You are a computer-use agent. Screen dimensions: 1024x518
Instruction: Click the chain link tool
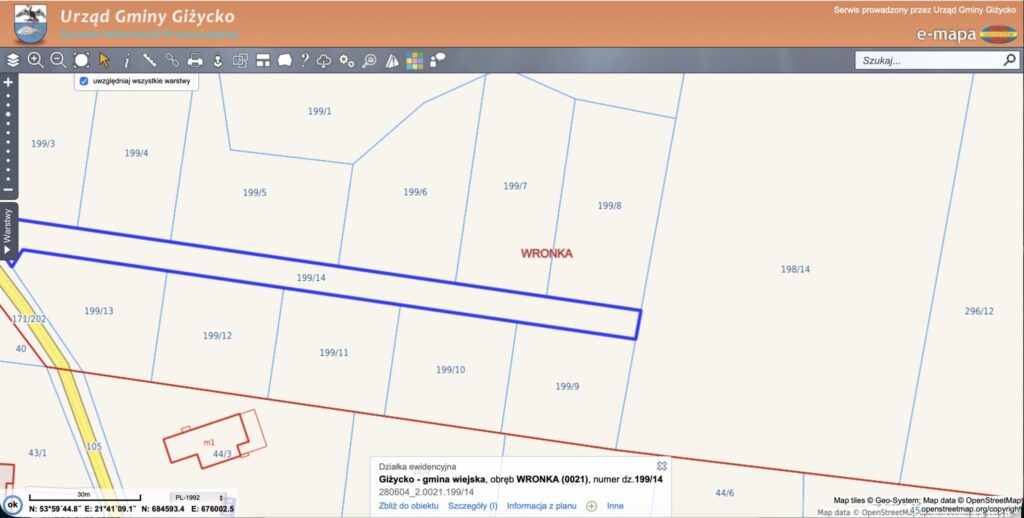[x=172, y=60]
